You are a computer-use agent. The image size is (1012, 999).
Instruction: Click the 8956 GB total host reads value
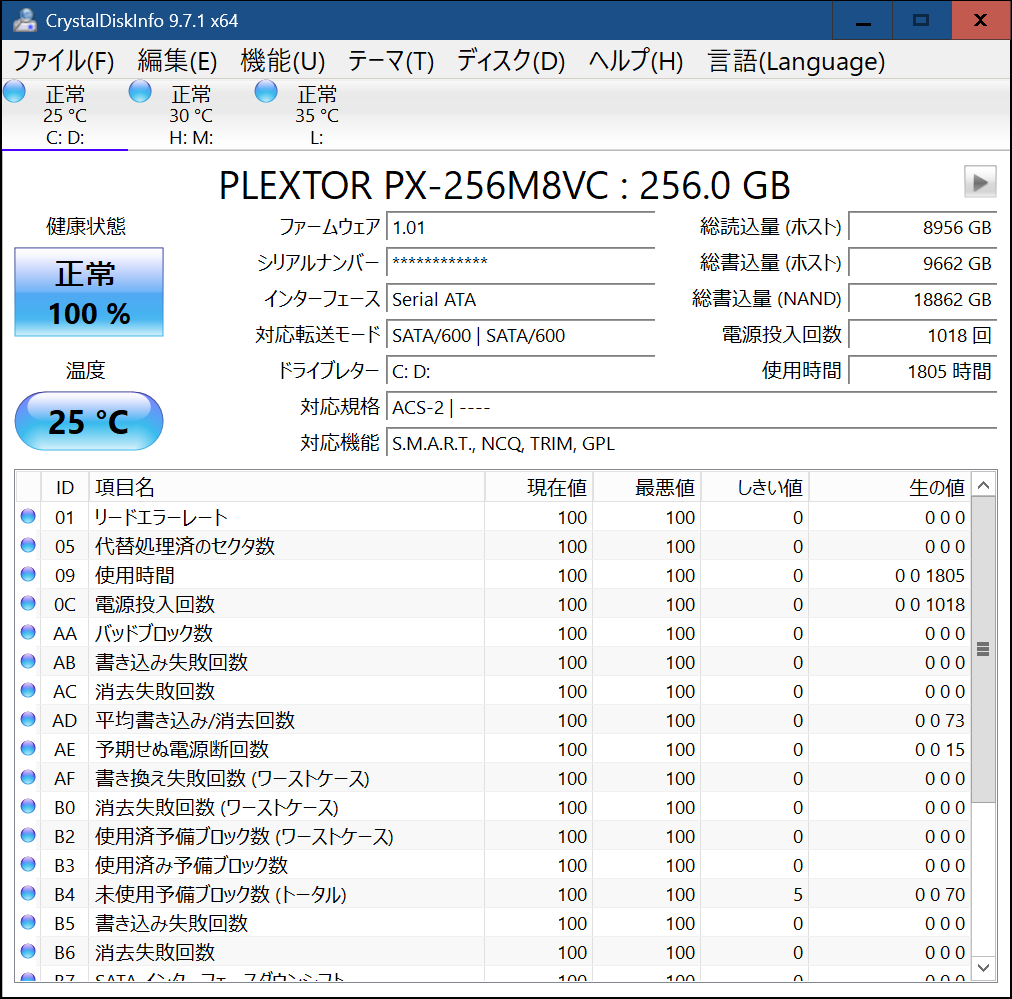click(x=922, y=228)
